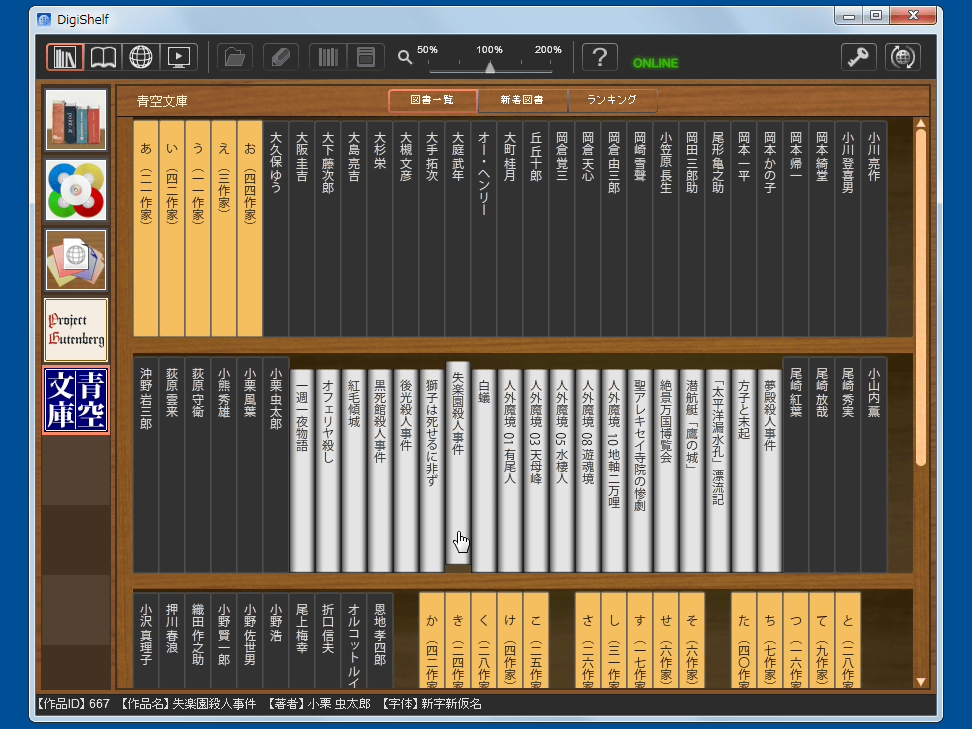Open the Project Gutenberg library
Screen dimensions: 972x729
(76, 330)
